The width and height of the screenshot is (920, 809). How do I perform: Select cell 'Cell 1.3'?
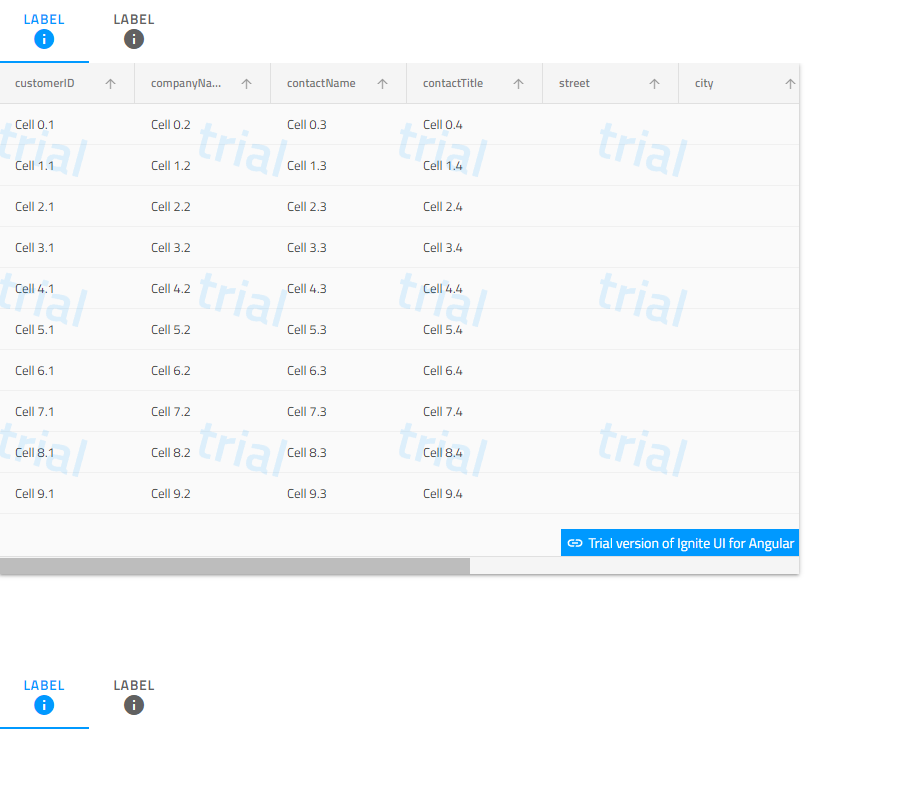(x=339, y=165)
